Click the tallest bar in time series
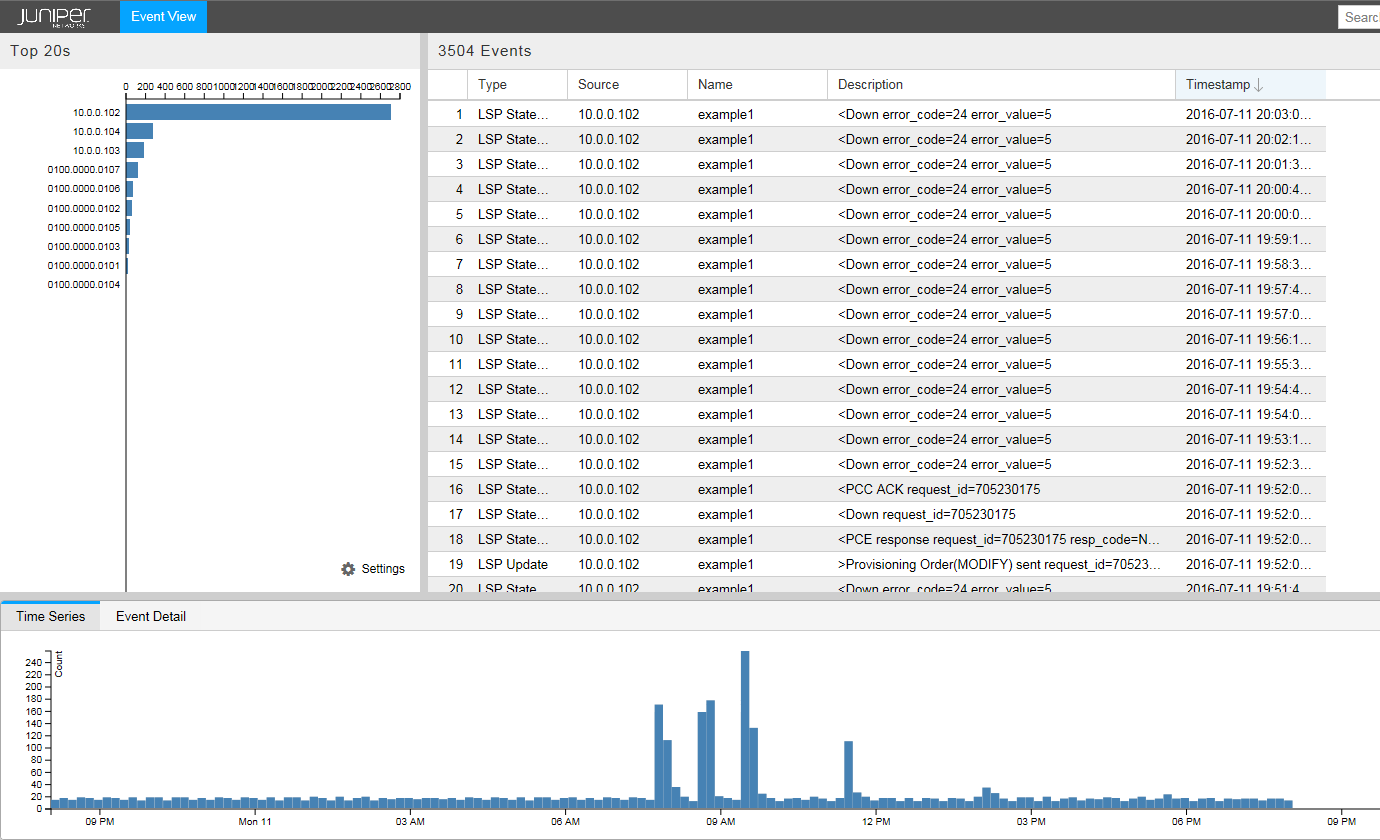Viewport: 1380px width, 840px height. coord(745,729)
